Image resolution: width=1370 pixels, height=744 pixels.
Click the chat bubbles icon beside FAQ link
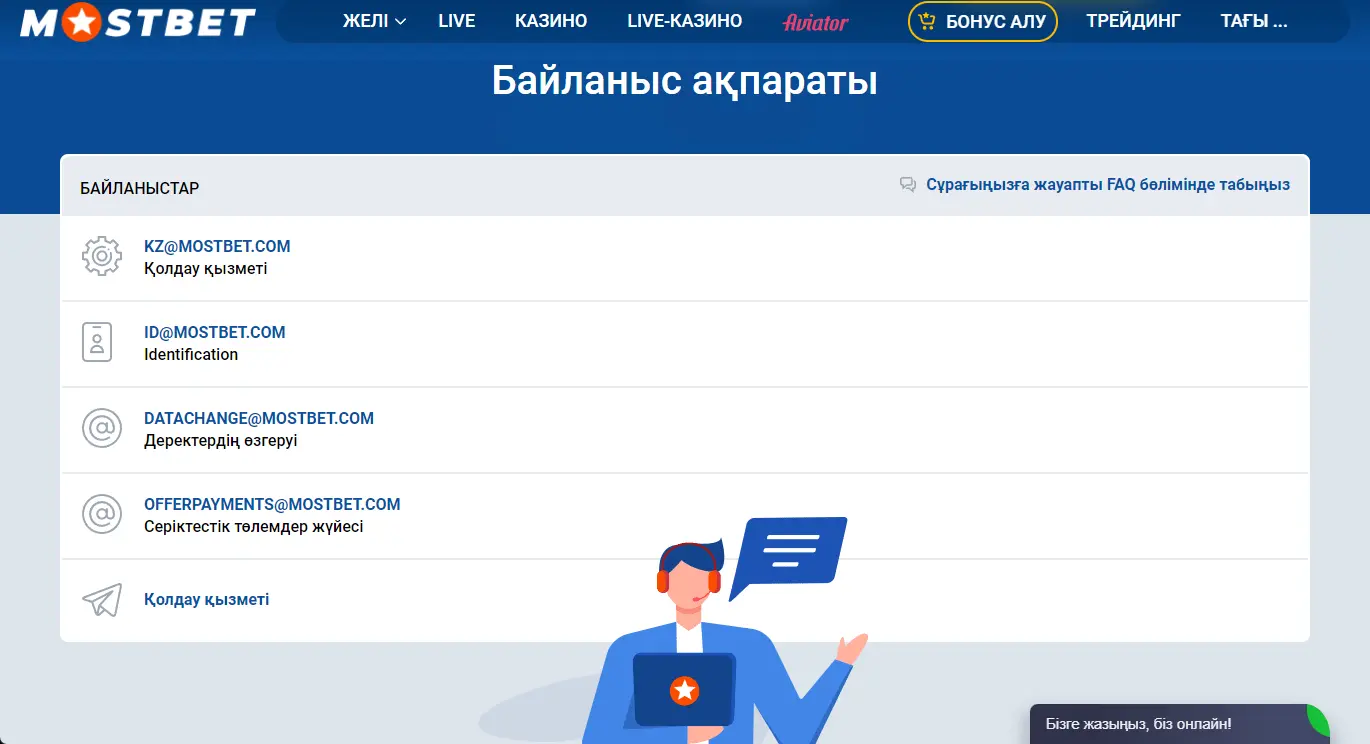click(x=908, y=185)
